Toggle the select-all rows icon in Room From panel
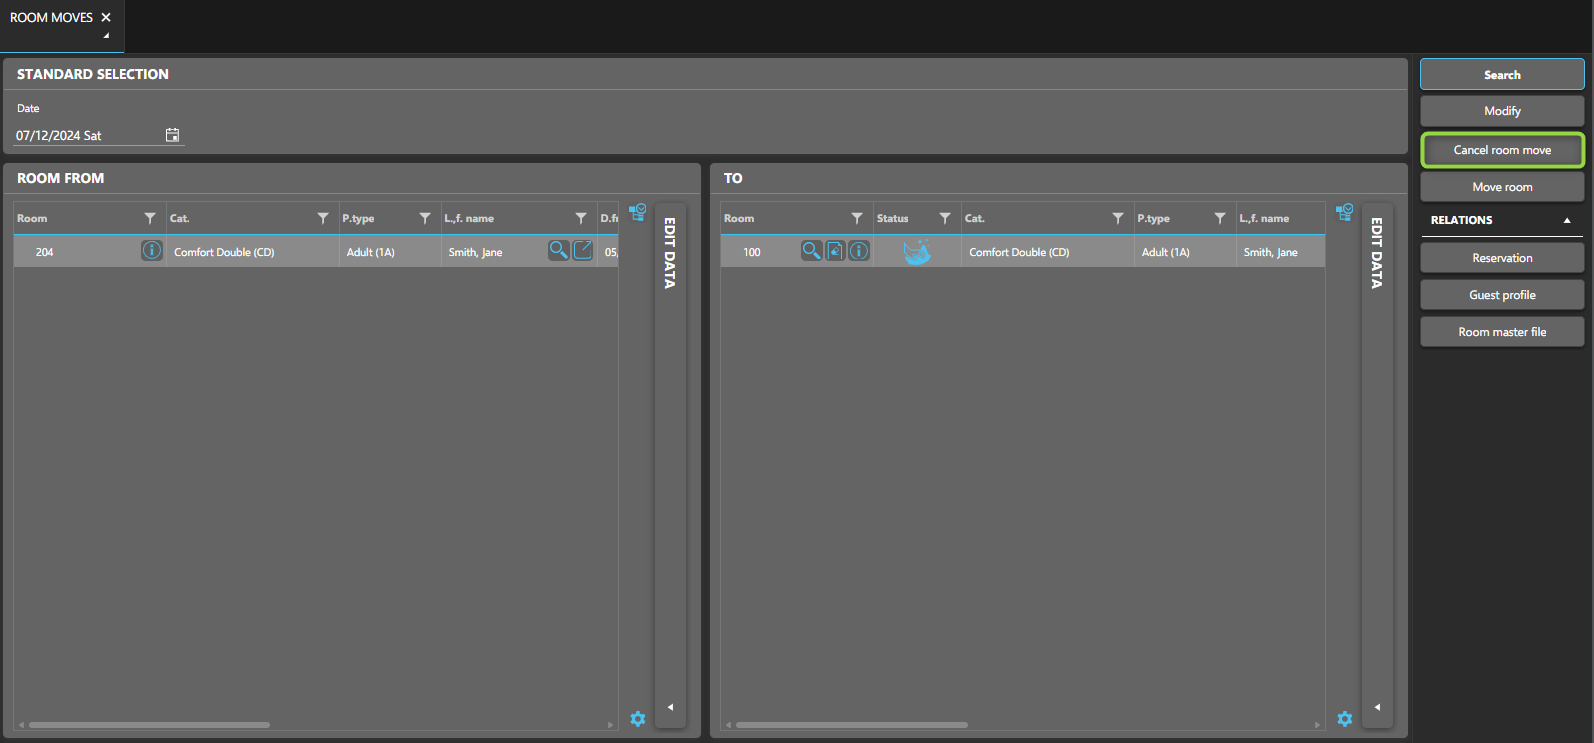Image resolution: width=1594 pixels, height=743 pixels. click(637, 212)
